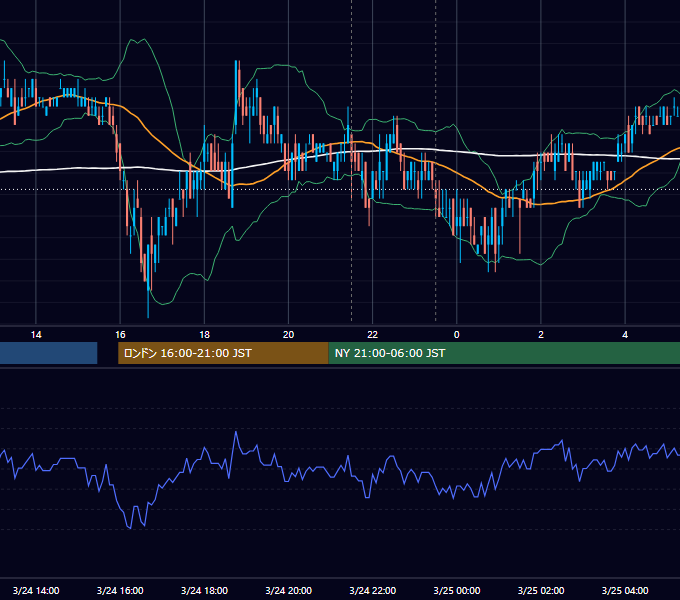Click the 2 hour axis label
This screenshot has height=600, width=680.
(541, 335)
